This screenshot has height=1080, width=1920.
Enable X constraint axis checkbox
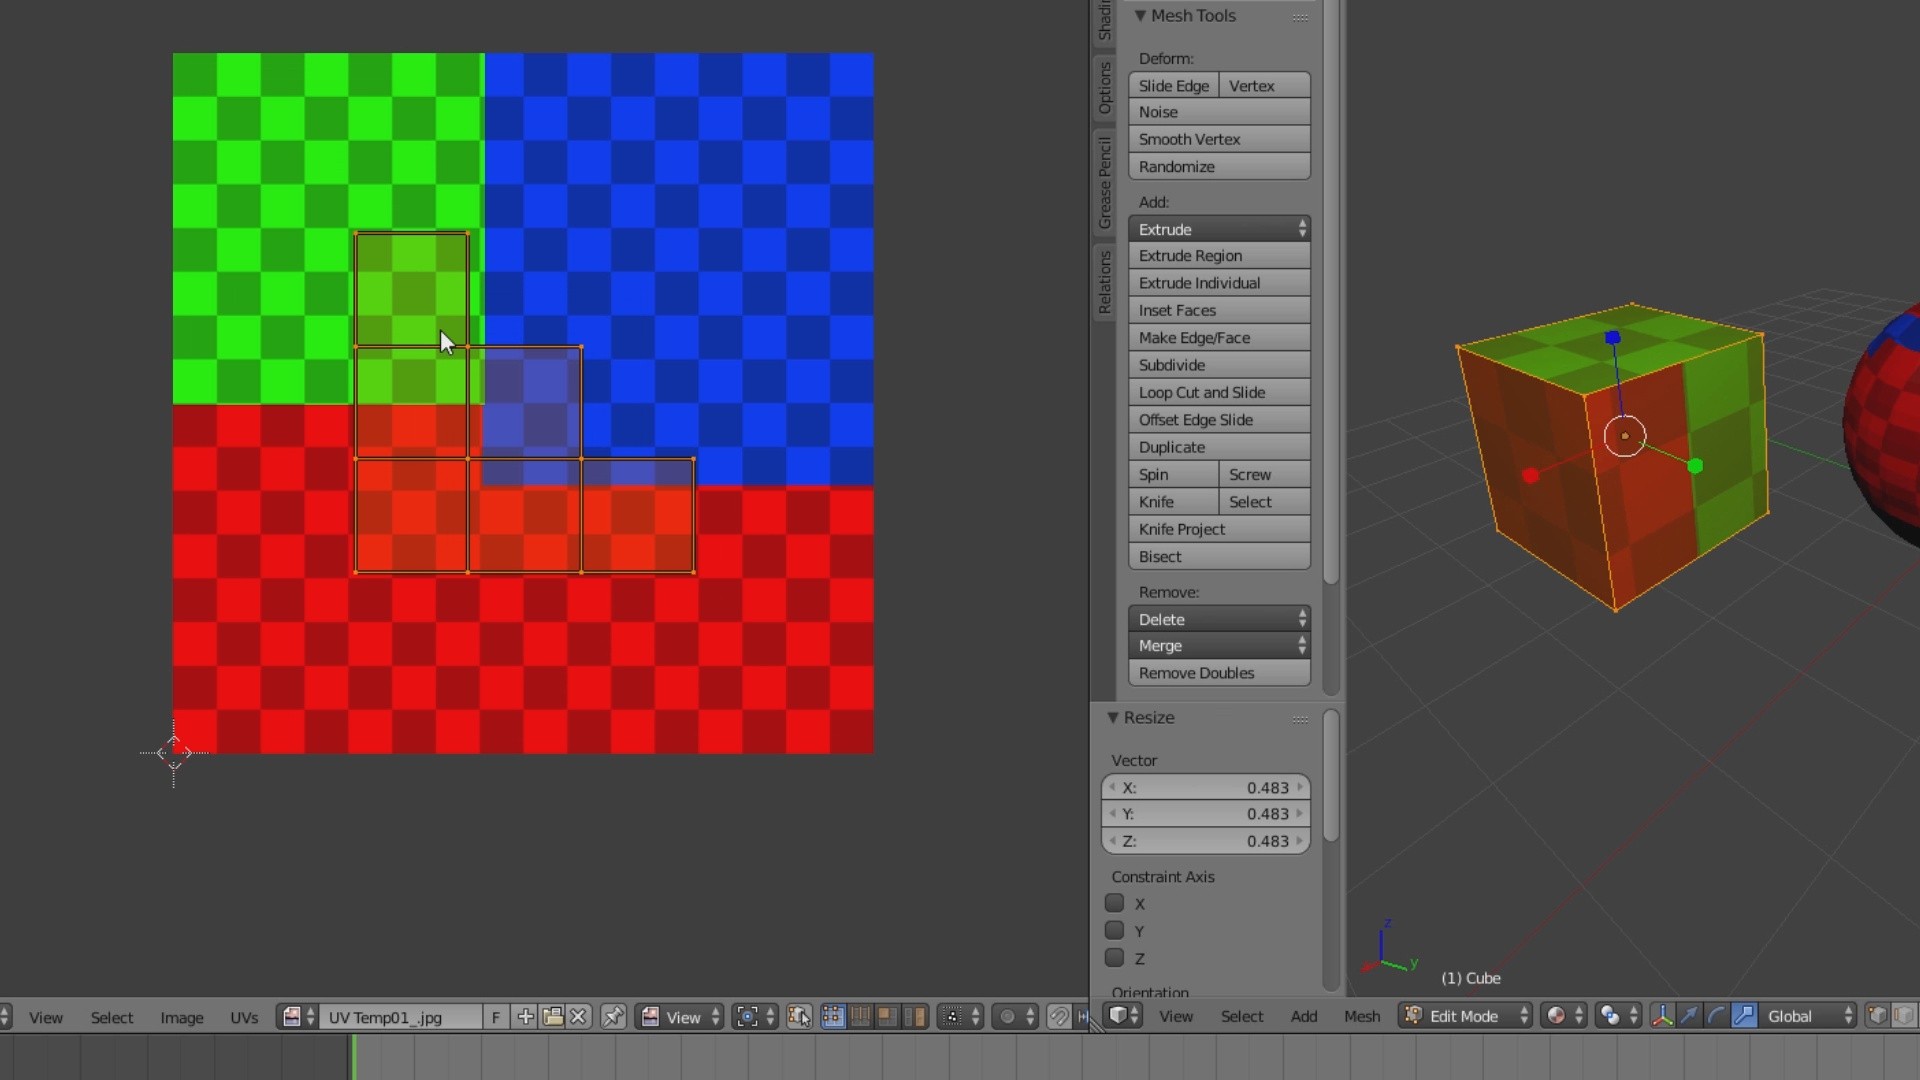click(1114, 902)
